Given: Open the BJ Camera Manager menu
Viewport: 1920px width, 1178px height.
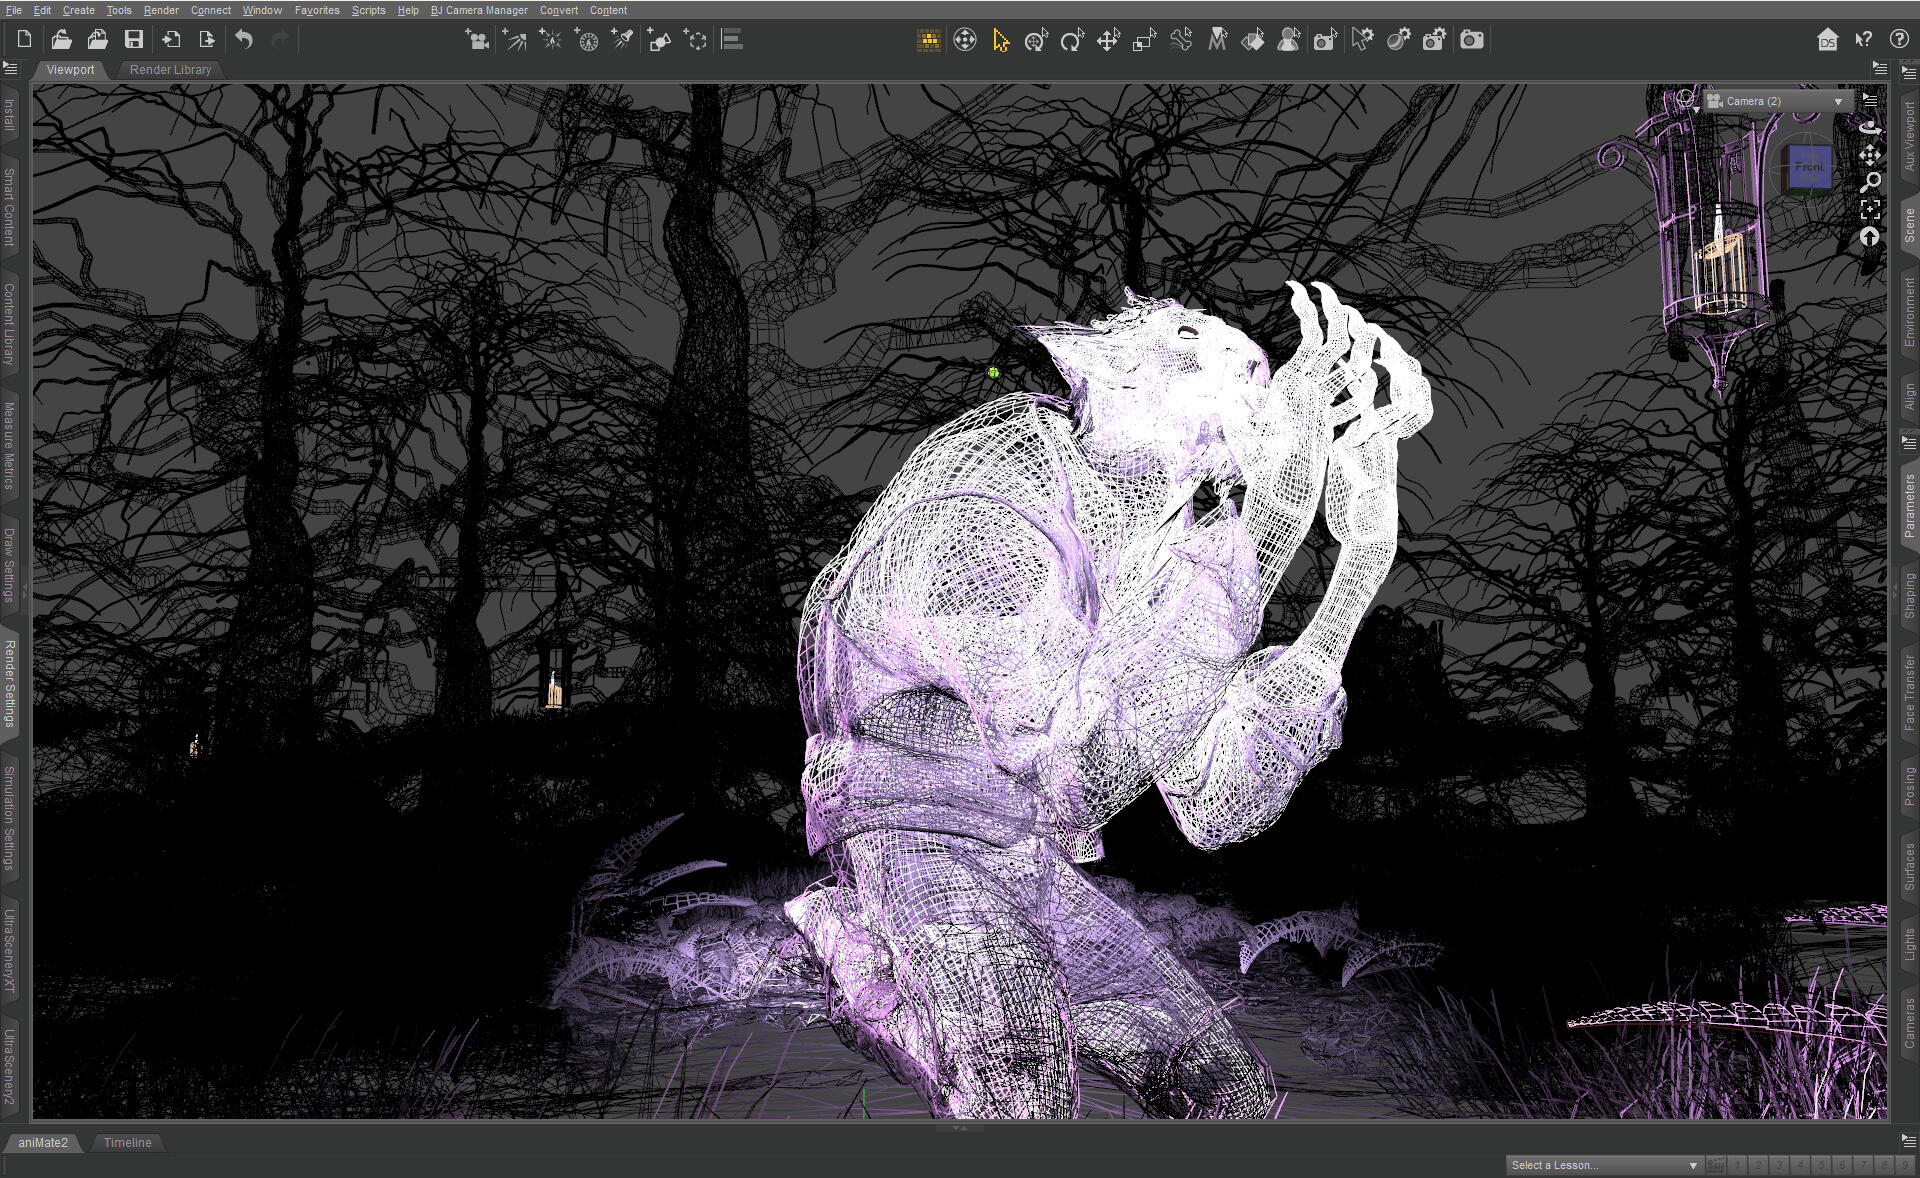Looking at the screenshot, I should click(479, 10).
